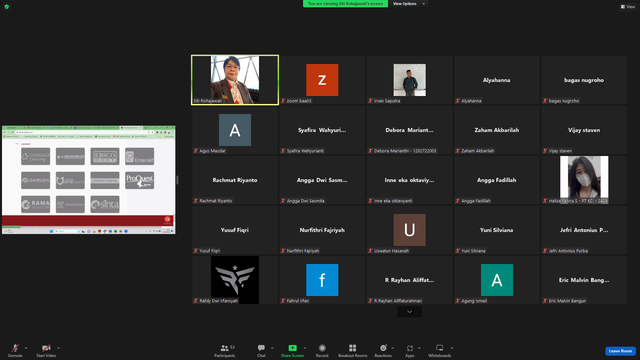Click the Yusuf Fiqri participant tile
640x360 pixels.
click(x=235, y=230)
